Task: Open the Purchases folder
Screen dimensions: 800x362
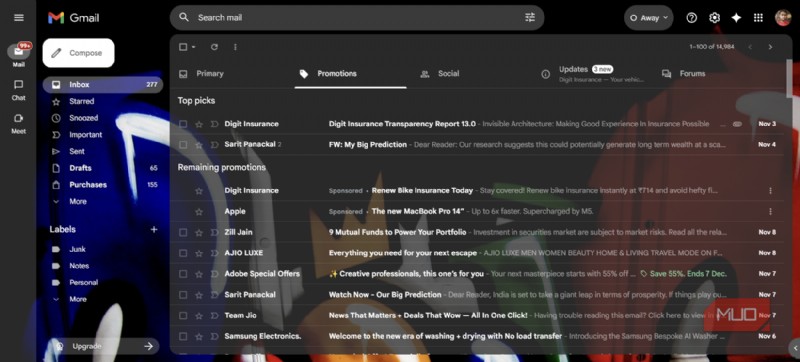Action: 103,185
